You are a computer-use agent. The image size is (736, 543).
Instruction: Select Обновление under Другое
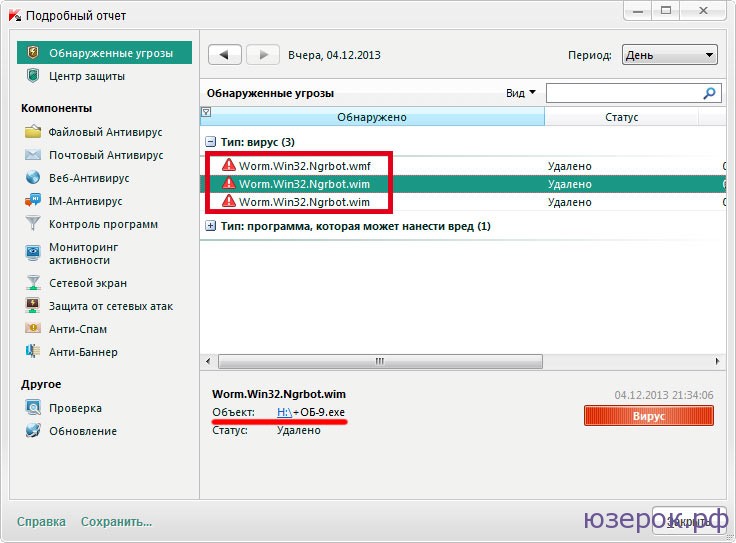(x=83, y=431)
